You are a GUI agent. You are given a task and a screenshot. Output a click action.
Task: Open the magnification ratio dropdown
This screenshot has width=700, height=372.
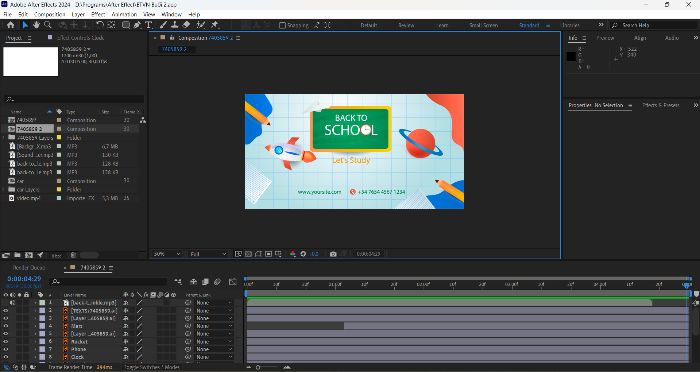coord(167,254)
